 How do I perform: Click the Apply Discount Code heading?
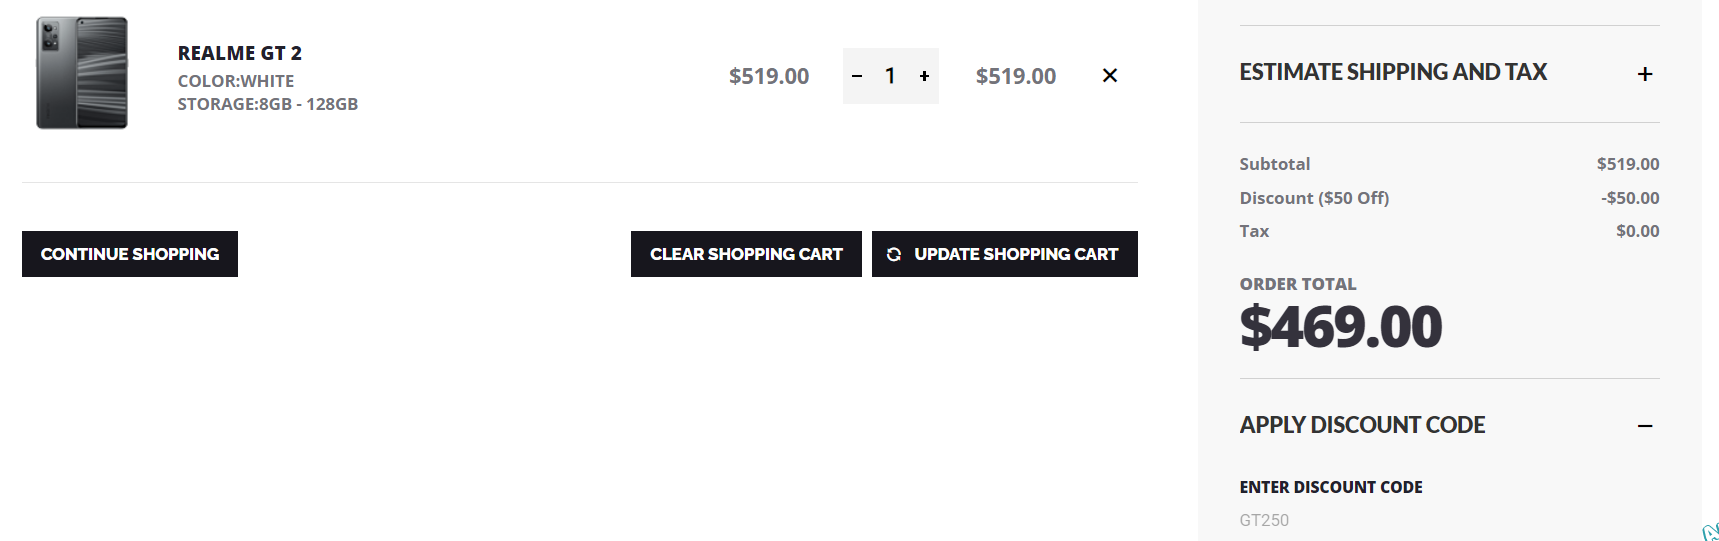tap(1362, 425)
